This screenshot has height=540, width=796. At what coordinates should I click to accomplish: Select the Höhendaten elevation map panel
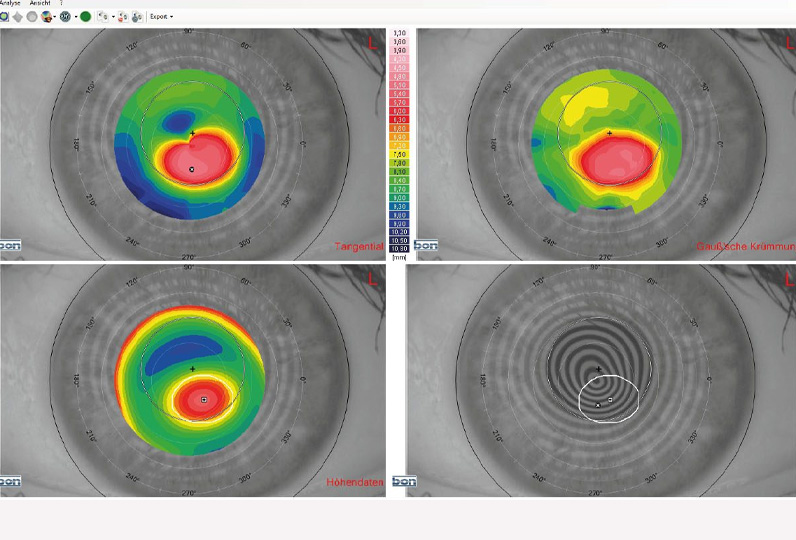click(193, 380)
